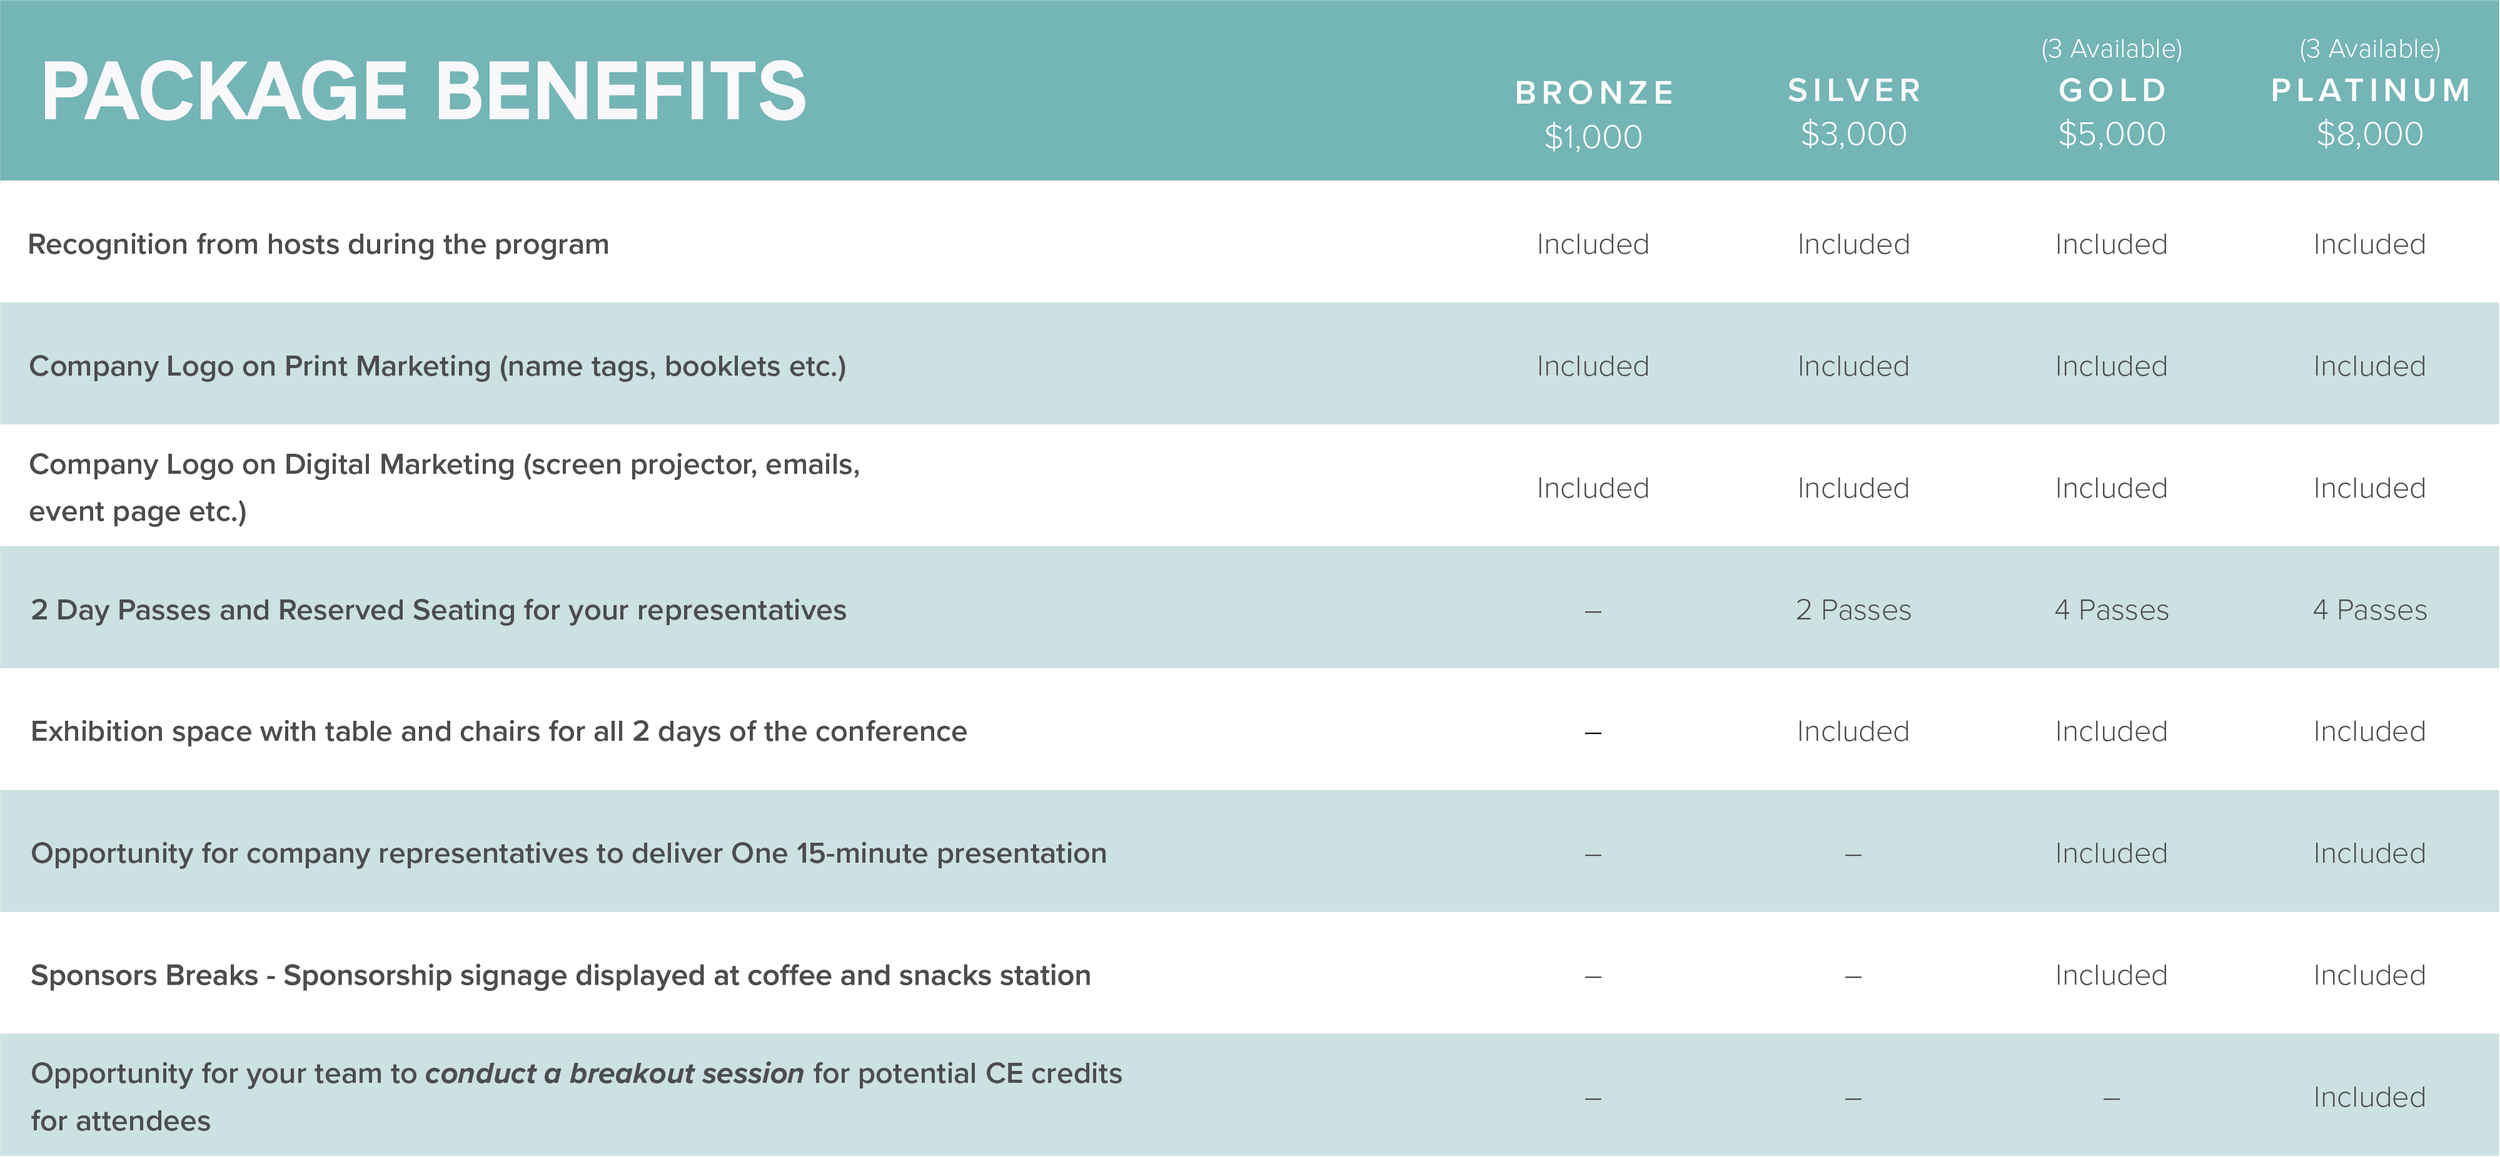Click the PLATINUM package heading
Screen dimensions: 2500x1157
click(x=2370, y=91)
